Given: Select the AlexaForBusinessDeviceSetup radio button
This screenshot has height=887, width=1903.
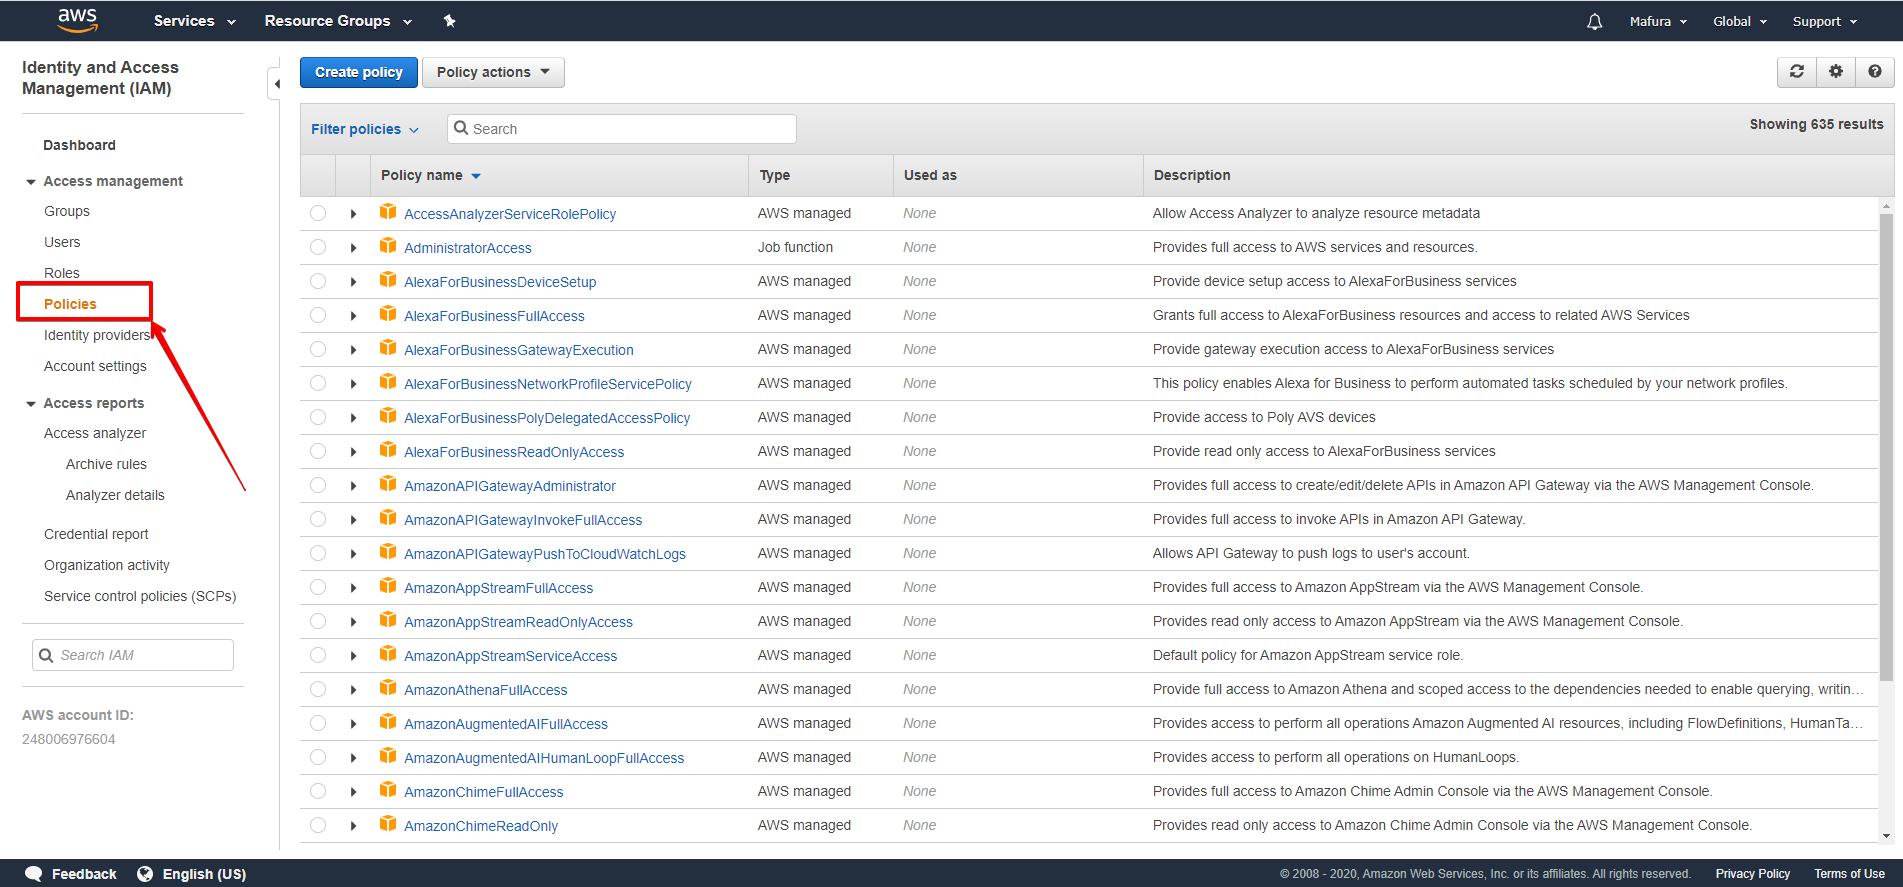Looking at the screenshot, I should pos(318,281).
